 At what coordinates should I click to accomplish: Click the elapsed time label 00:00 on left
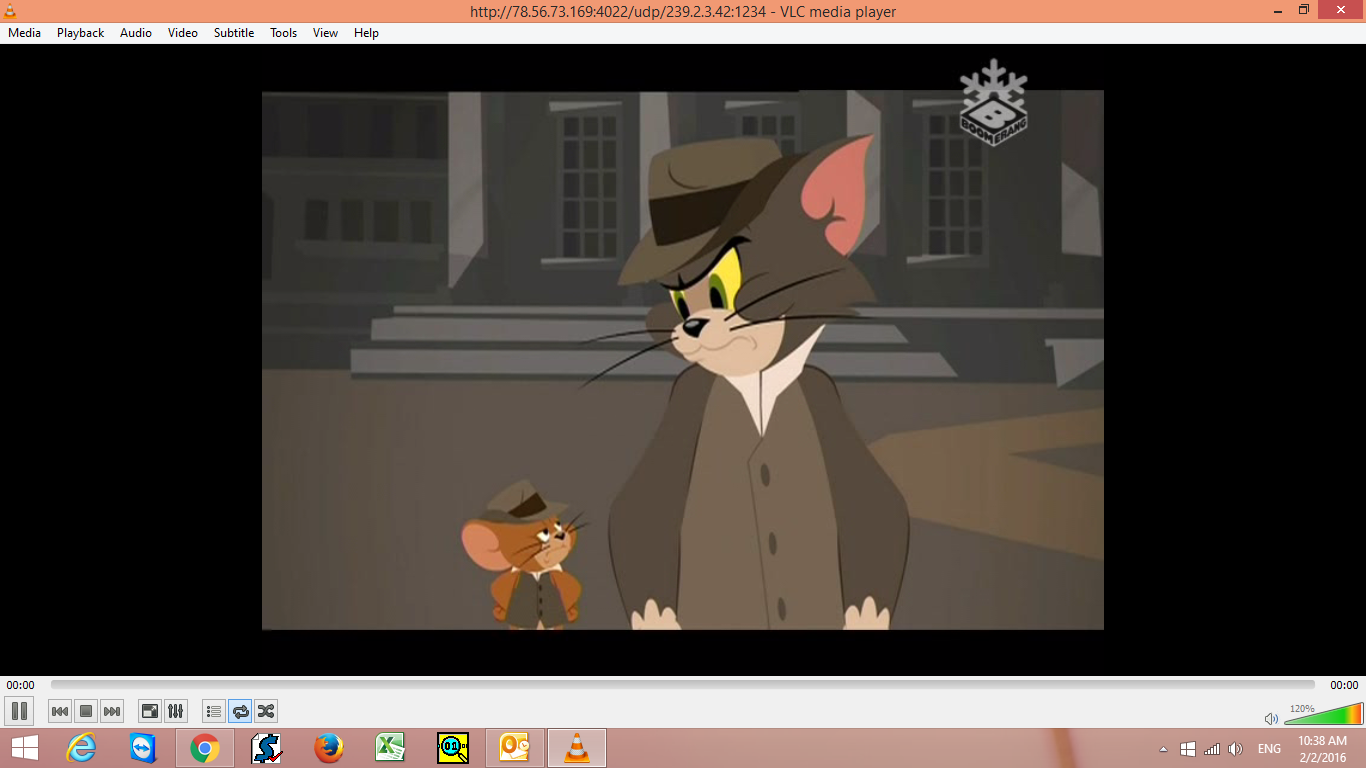coord(20,685)
